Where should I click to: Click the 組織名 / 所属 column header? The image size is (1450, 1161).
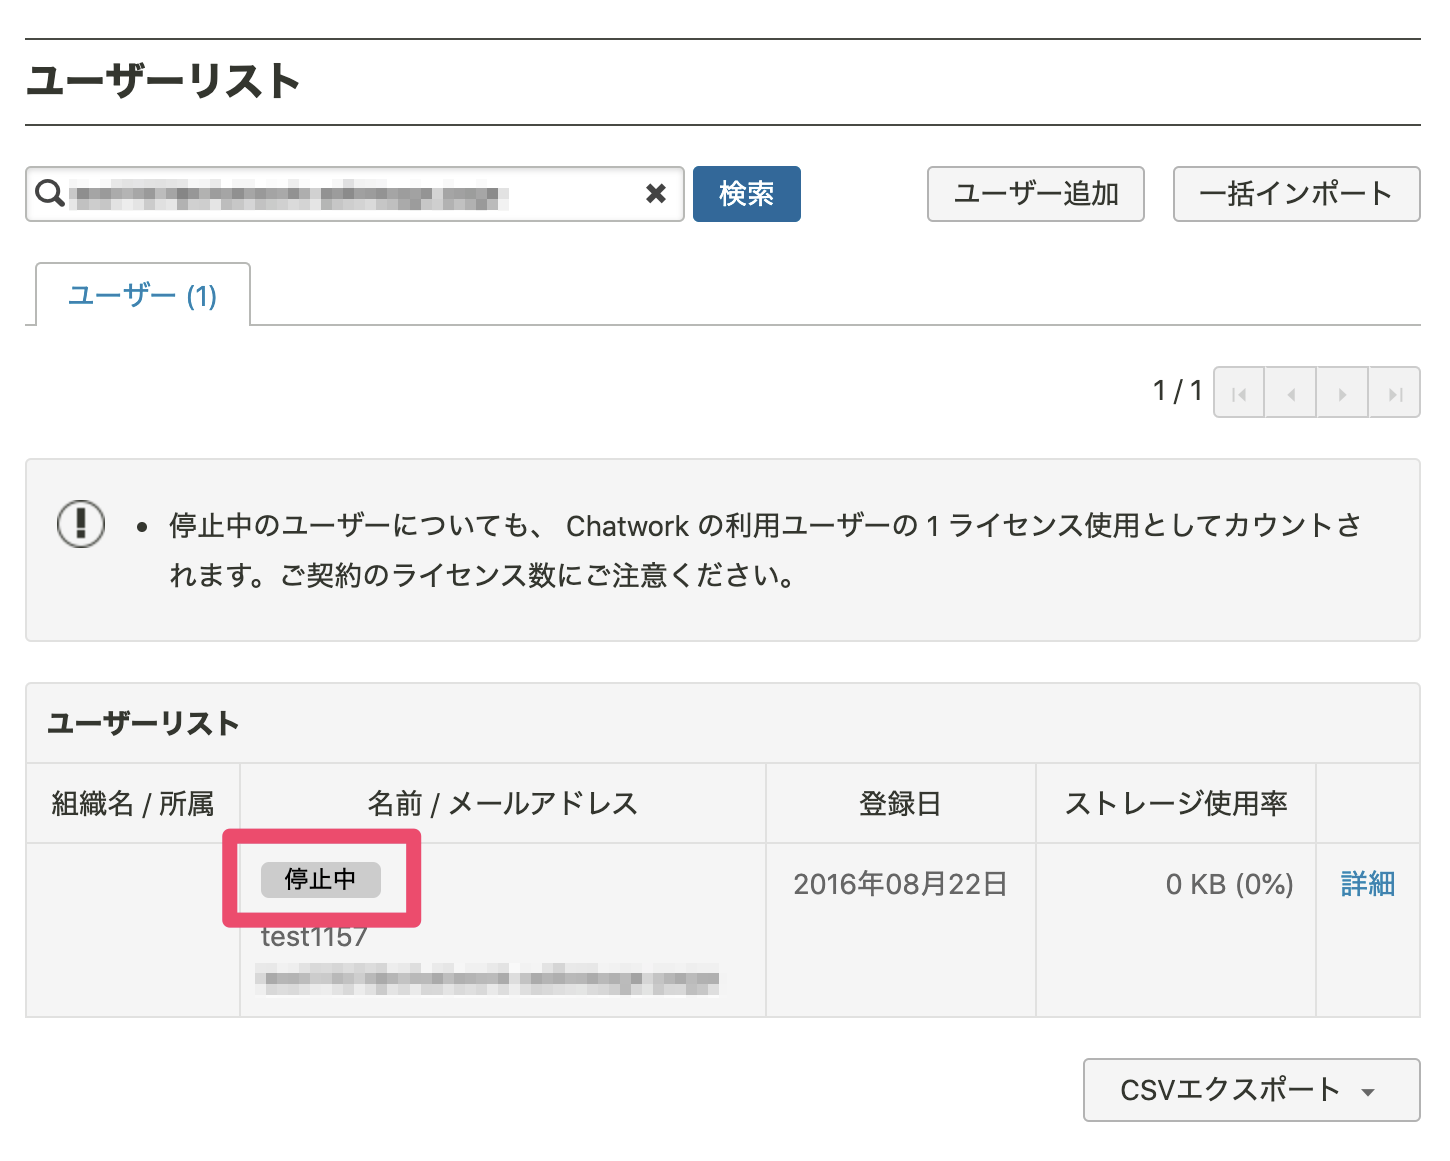click(132, 802)
